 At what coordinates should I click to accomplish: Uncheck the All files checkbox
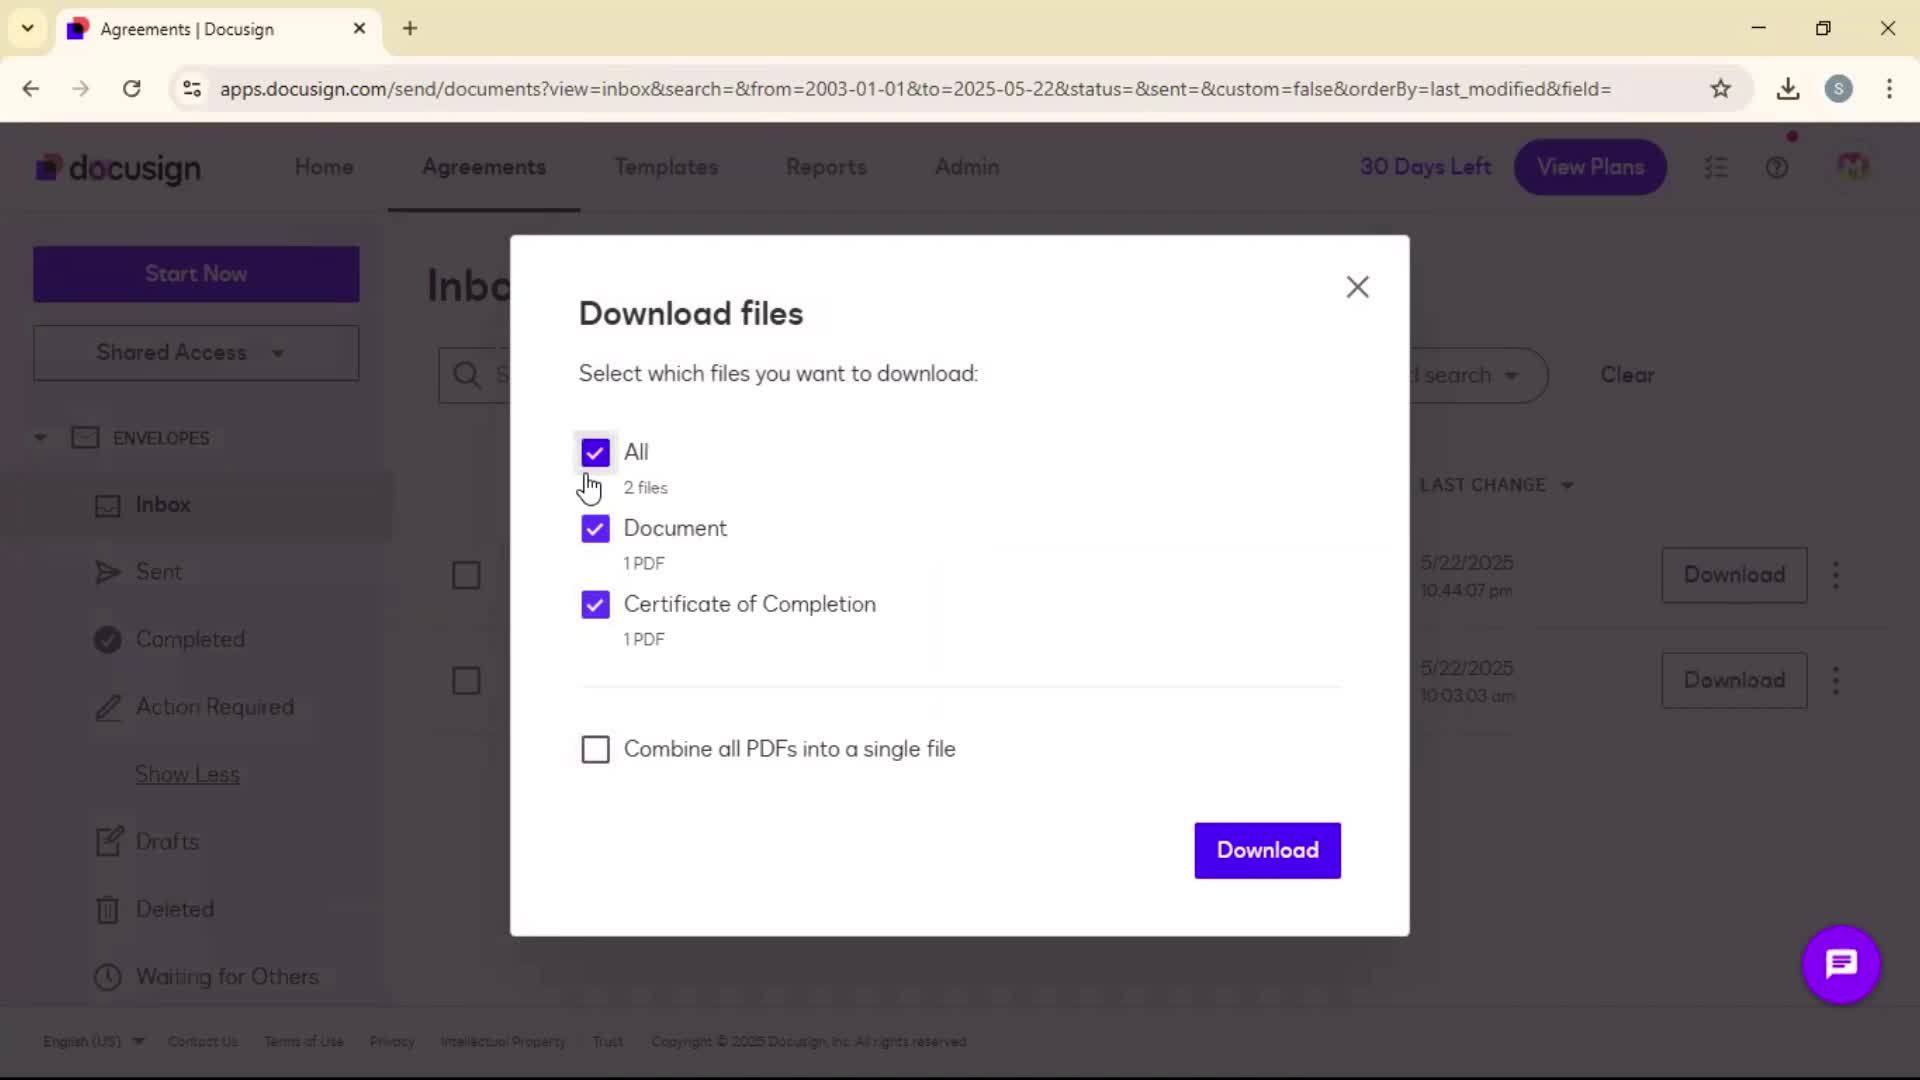point(595,452)
